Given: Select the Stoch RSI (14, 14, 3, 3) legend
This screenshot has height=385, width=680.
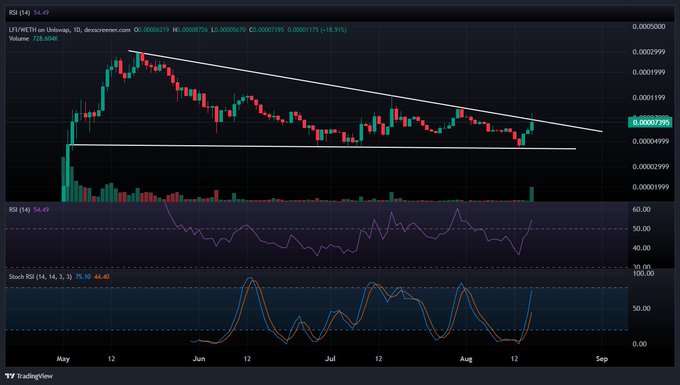Looking at the screenshot, I should (40, 277).
